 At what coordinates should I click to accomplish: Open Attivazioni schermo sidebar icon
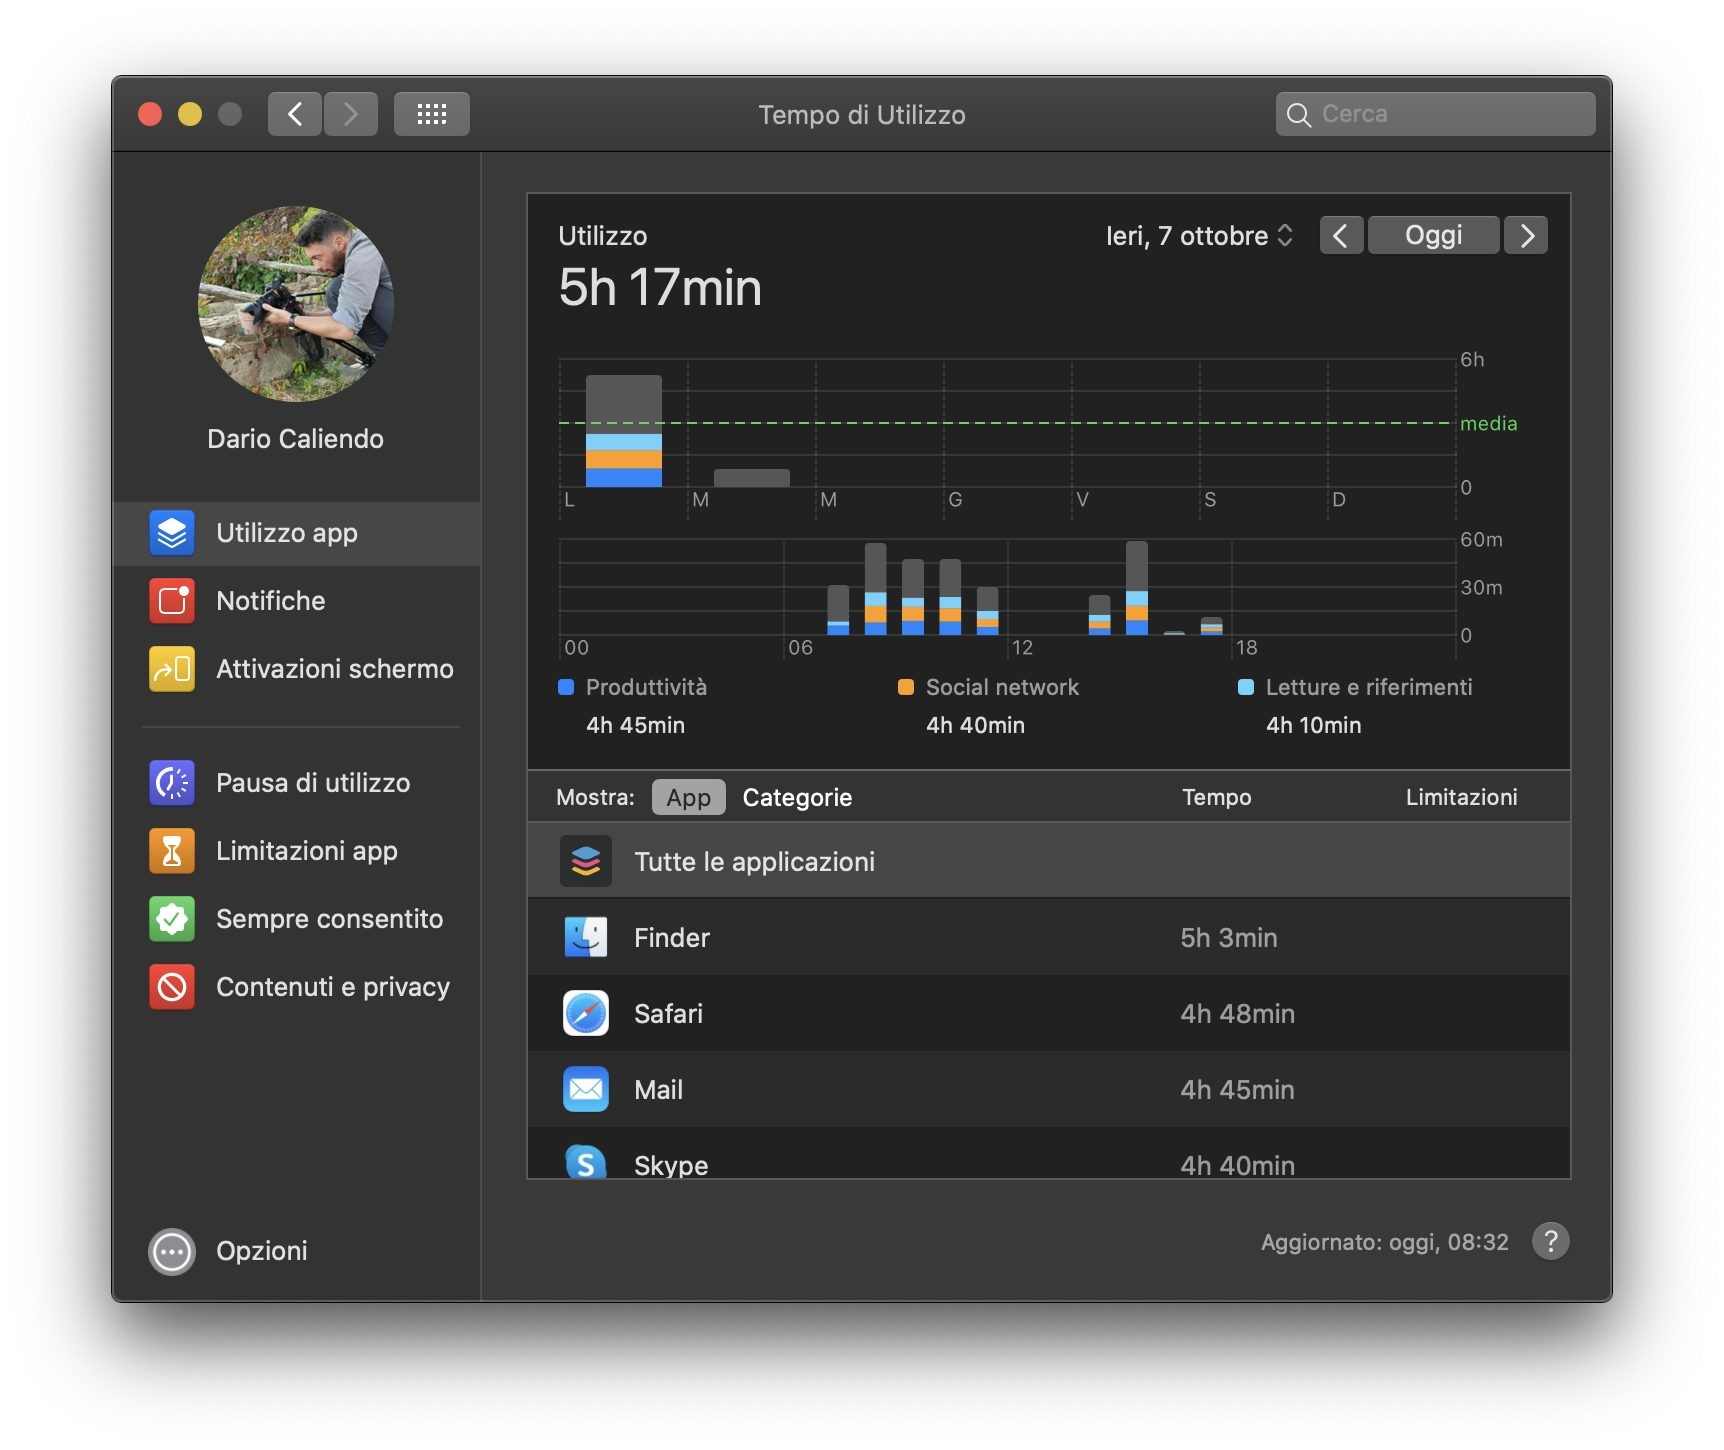[172, 669]
